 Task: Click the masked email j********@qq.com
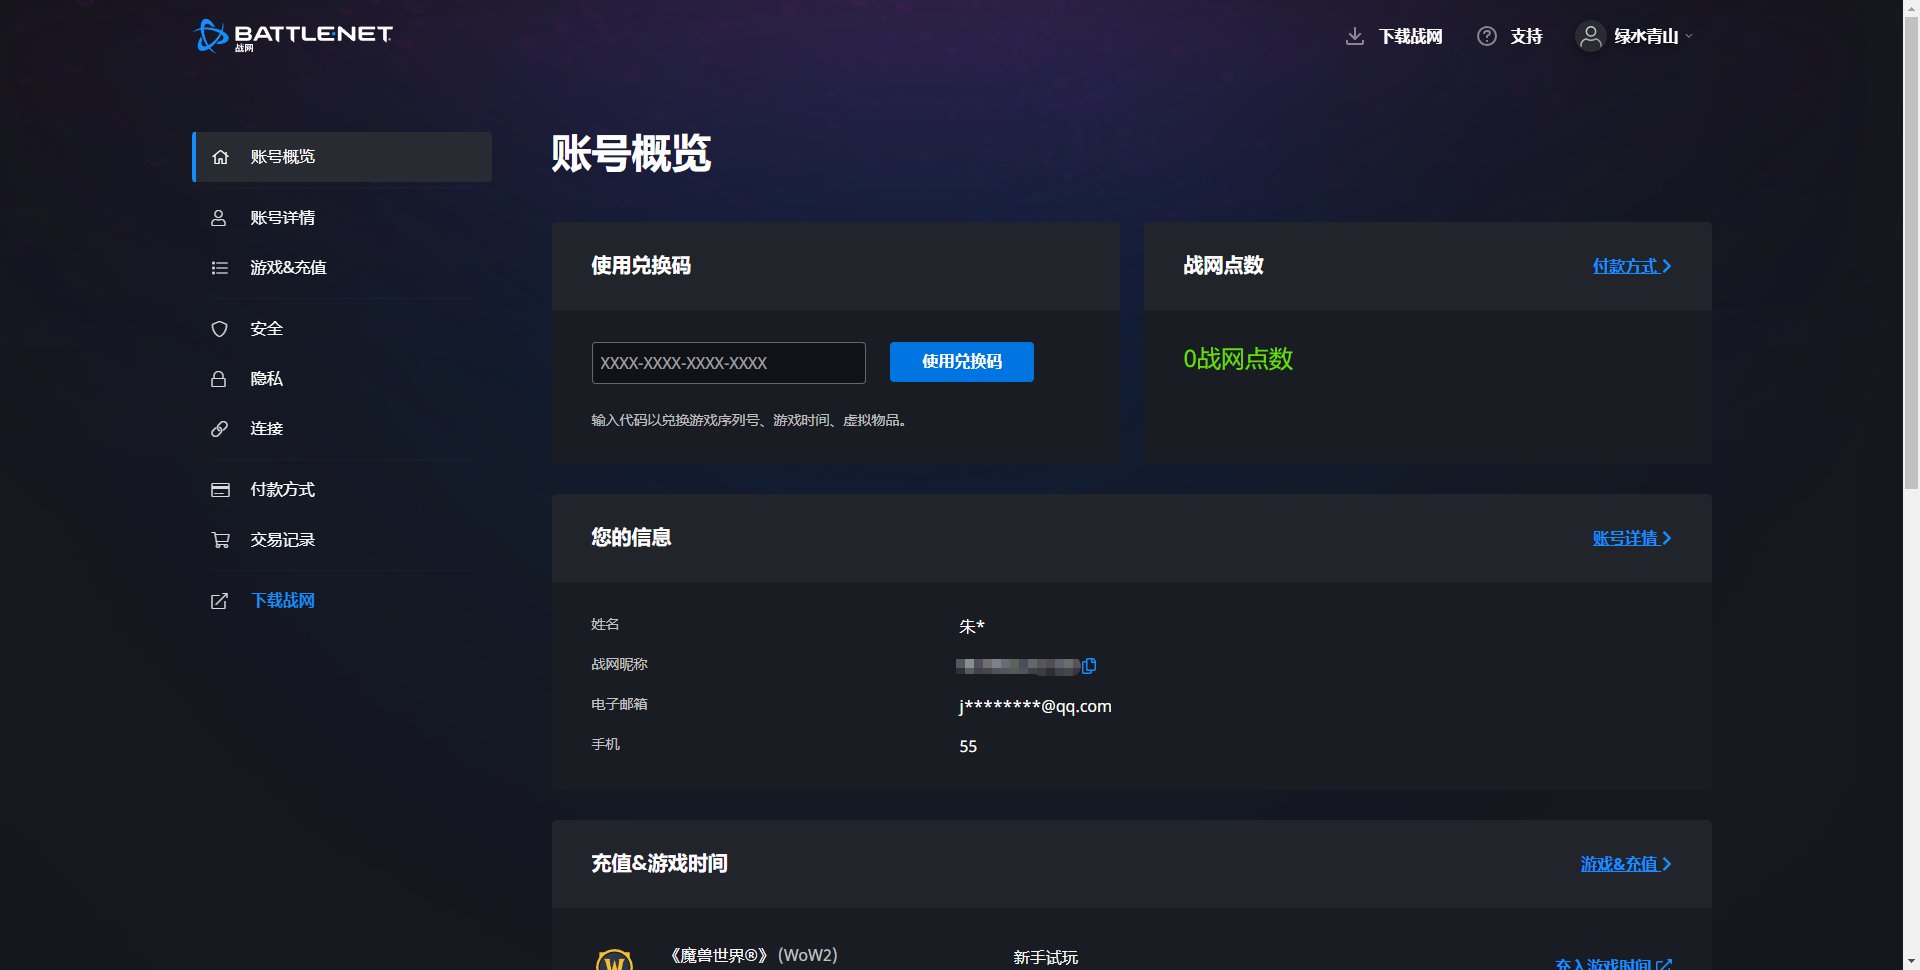tap(1035, 706)
